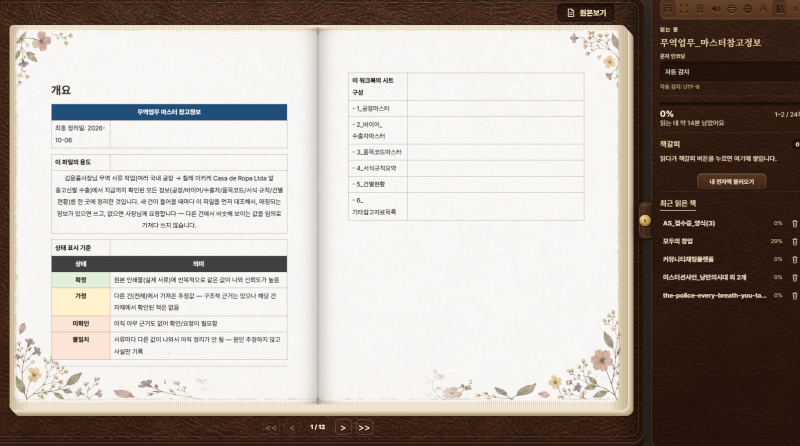Open the 자동 감지 encoding dropdown
This screenshot has height=446, width=800.
point(730,72)
